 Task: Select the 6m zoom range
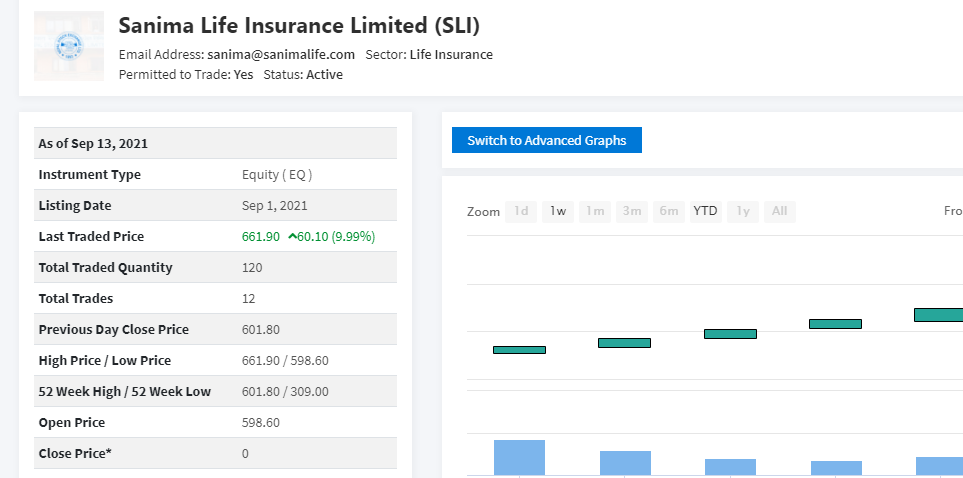pos(669,211)
